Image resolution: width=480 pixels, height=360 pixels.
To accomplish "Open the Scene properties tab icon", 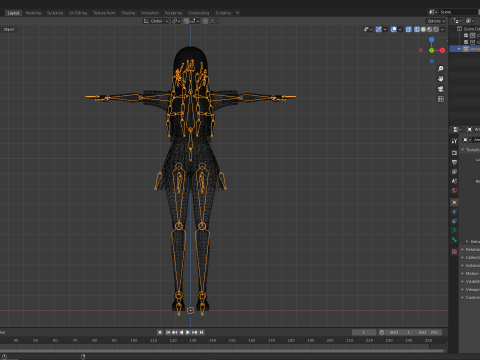I will point(454,181).
